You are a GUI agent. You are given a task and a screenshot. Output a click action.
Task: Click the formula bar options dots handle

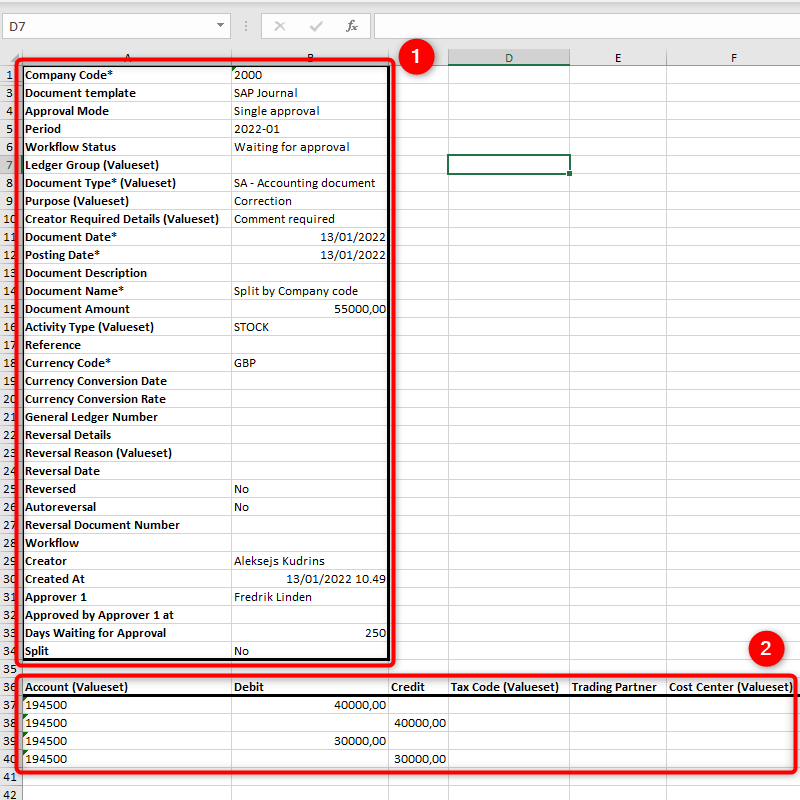[x=246, y=26]
